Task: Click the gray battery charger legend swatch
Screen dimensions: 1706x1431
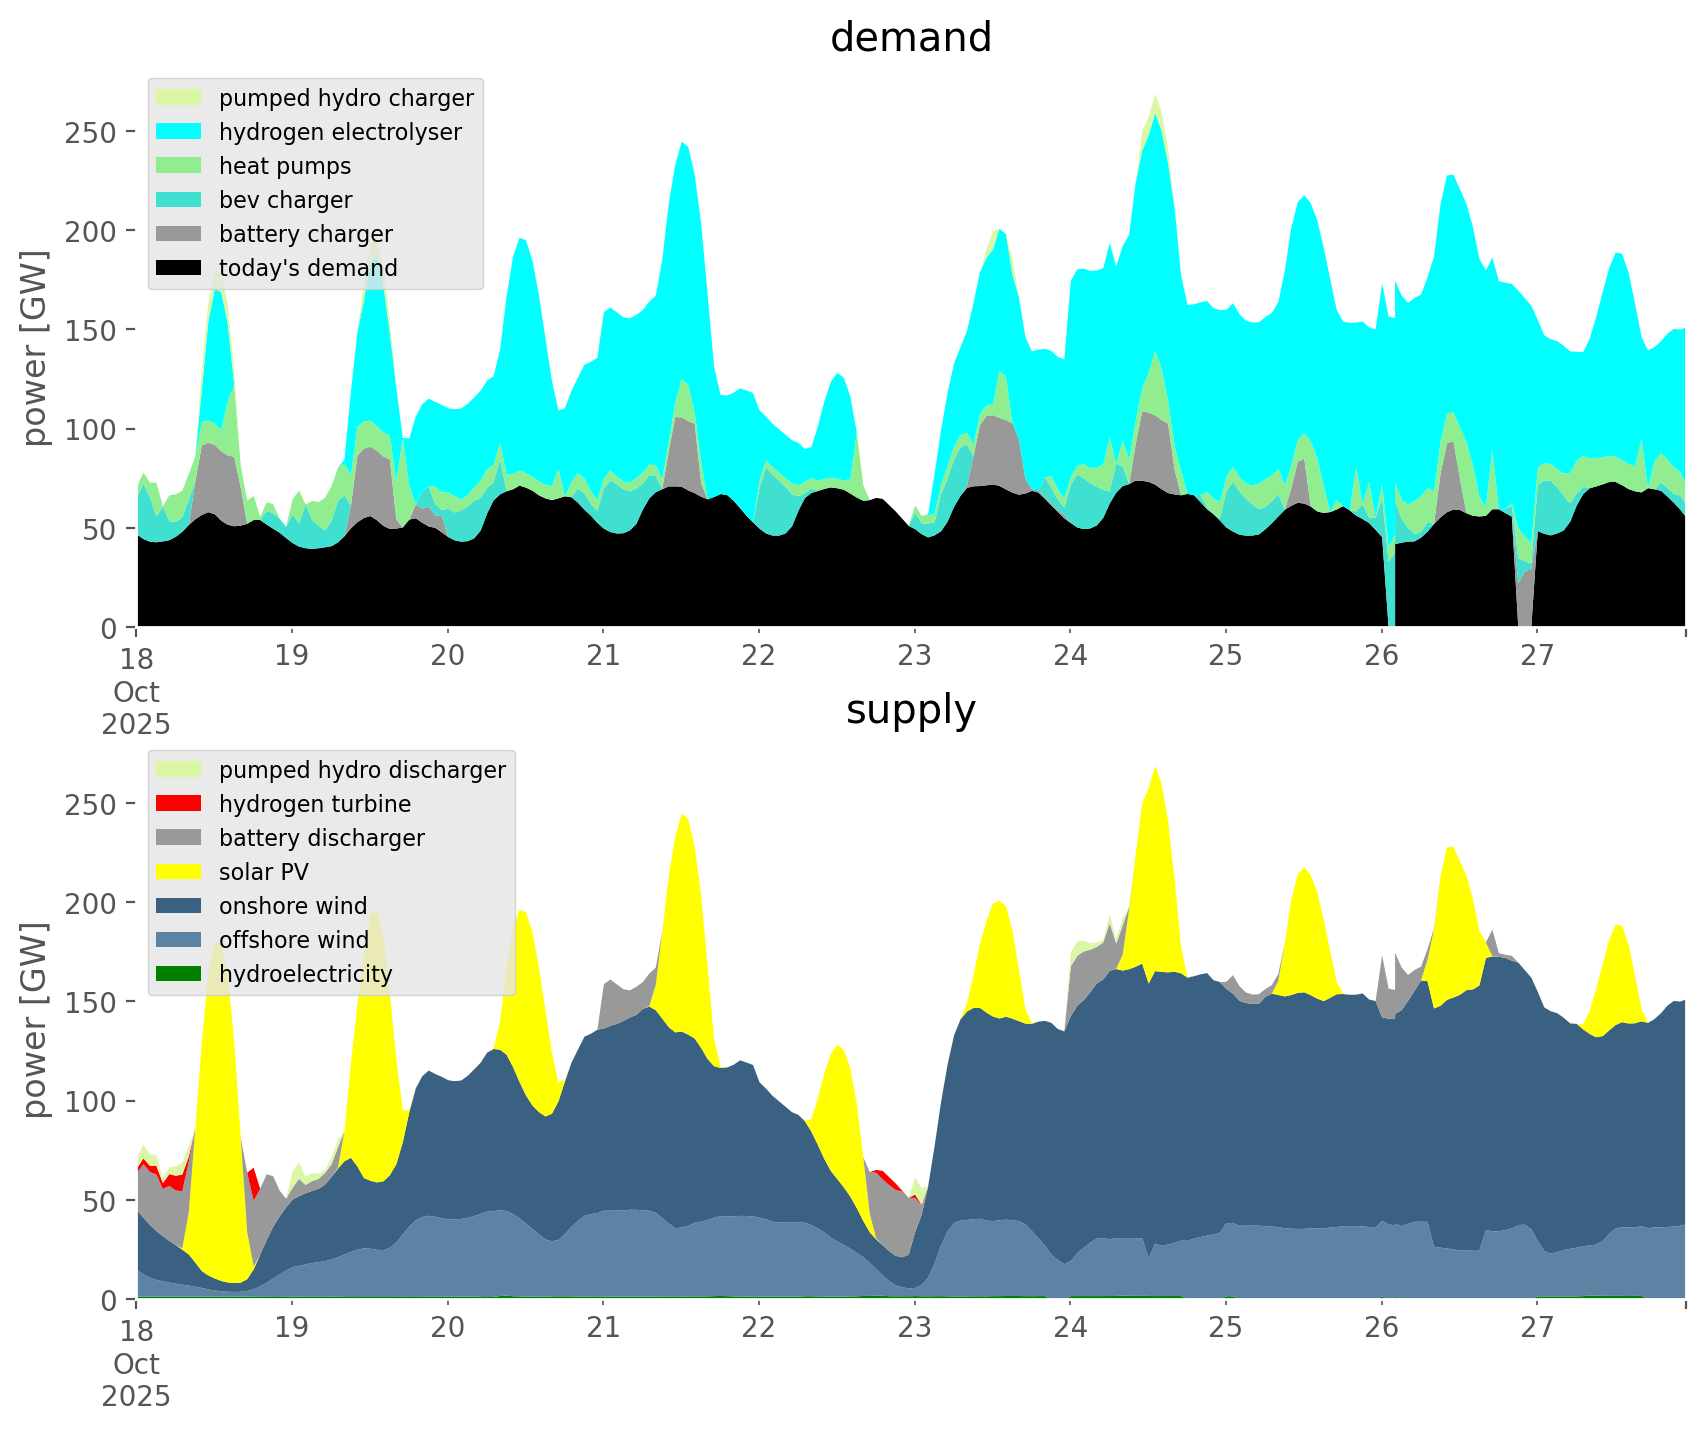Action: point(180,234)
